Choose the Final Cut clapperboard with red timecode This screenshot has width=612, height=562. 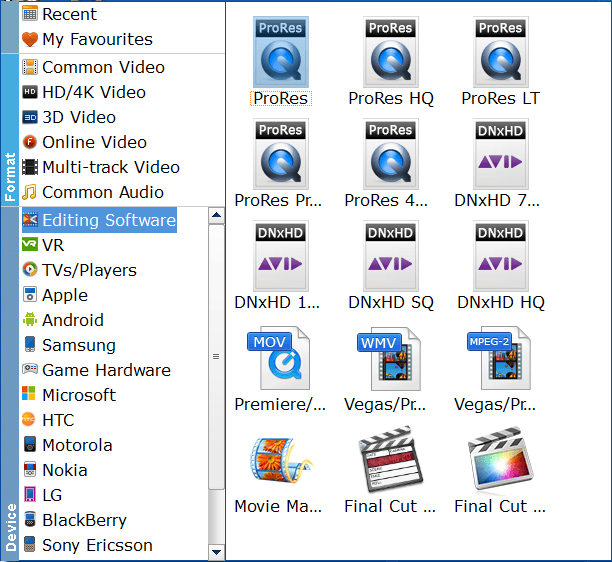[x=391, y=459]
